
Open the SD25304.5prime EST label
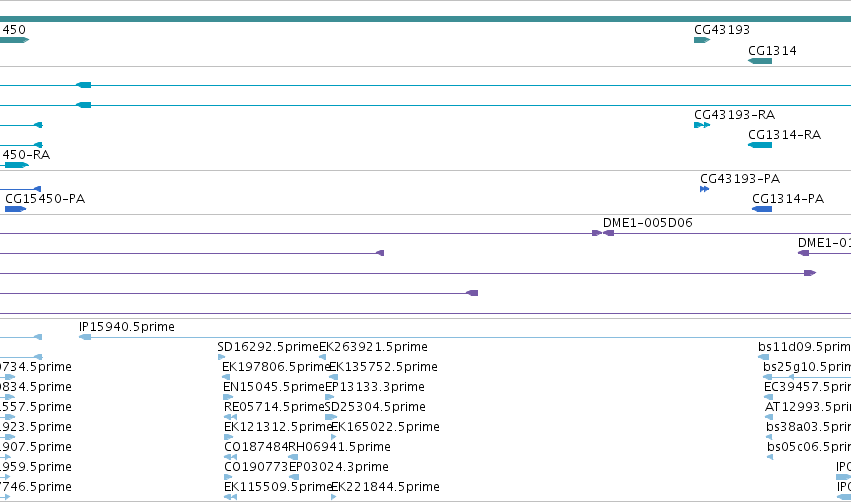375,408
